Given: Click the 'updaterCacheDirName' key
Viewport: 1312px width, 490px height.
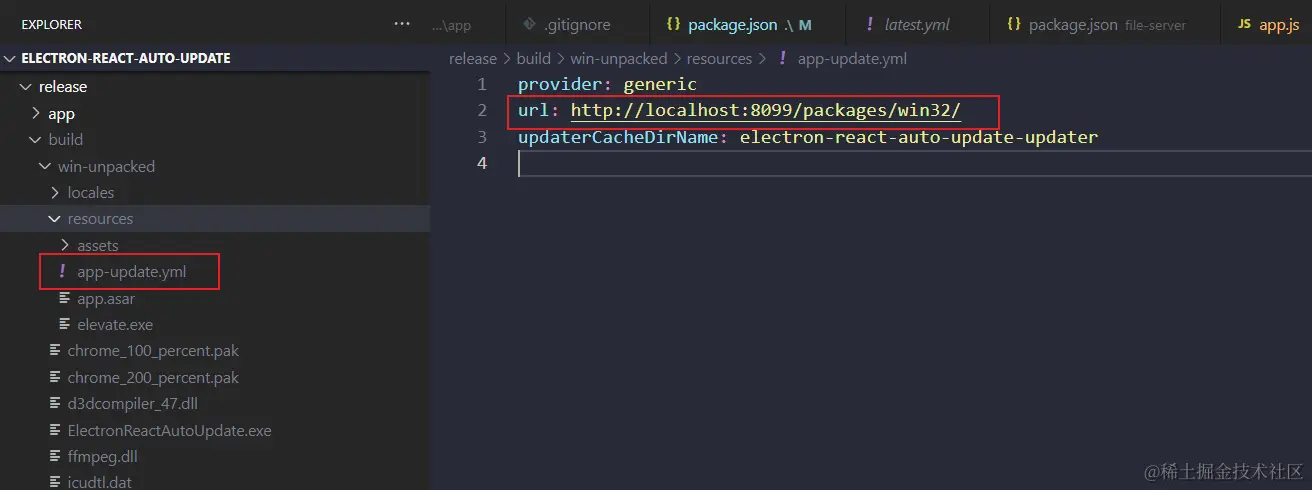Looking at the screenshot, I should (619, 137).
